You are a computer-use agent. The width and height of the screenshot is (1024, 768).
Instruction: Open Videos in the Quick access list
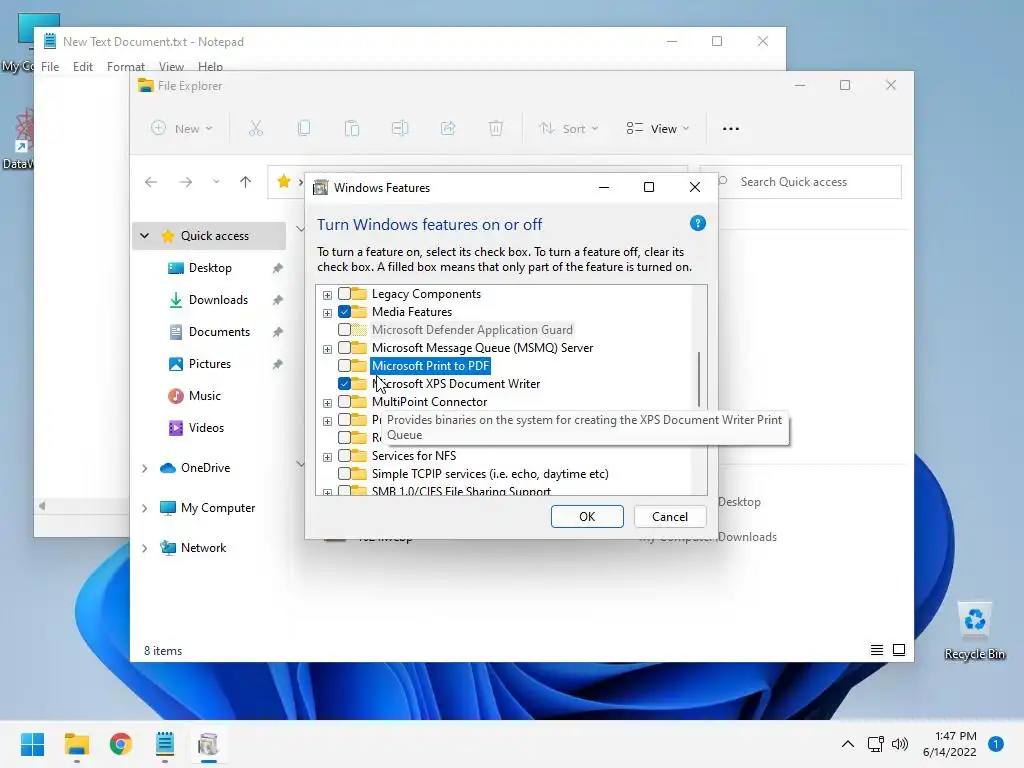[206, 428]
